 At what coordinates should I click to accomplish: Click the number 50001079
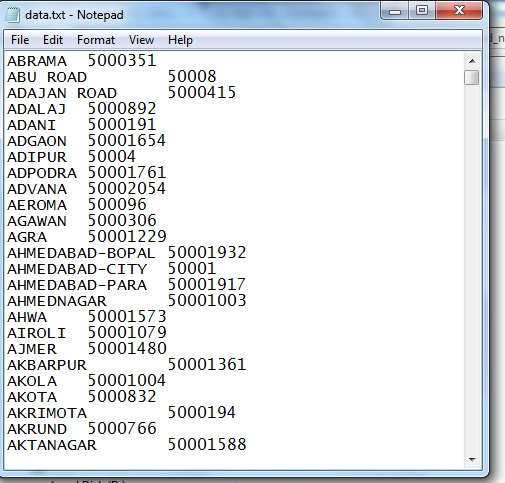point(127,333)
